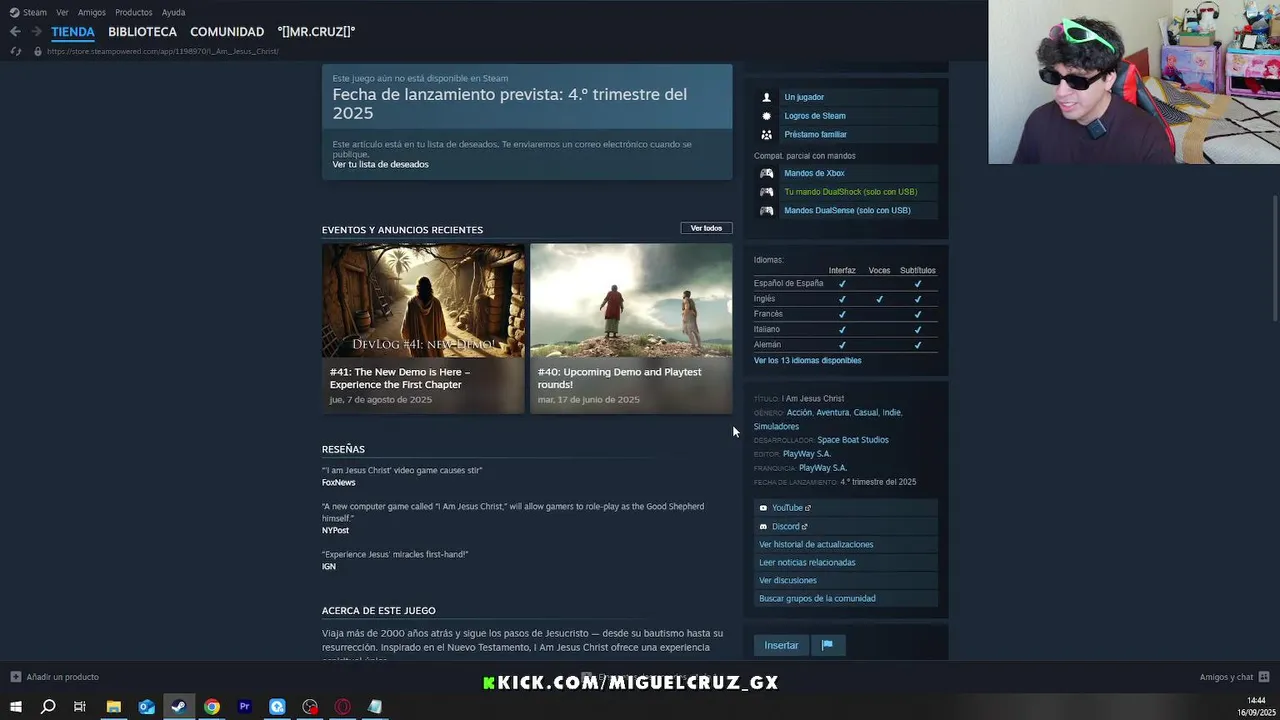Open Ver historial de actualizaciones

(816, 545)
